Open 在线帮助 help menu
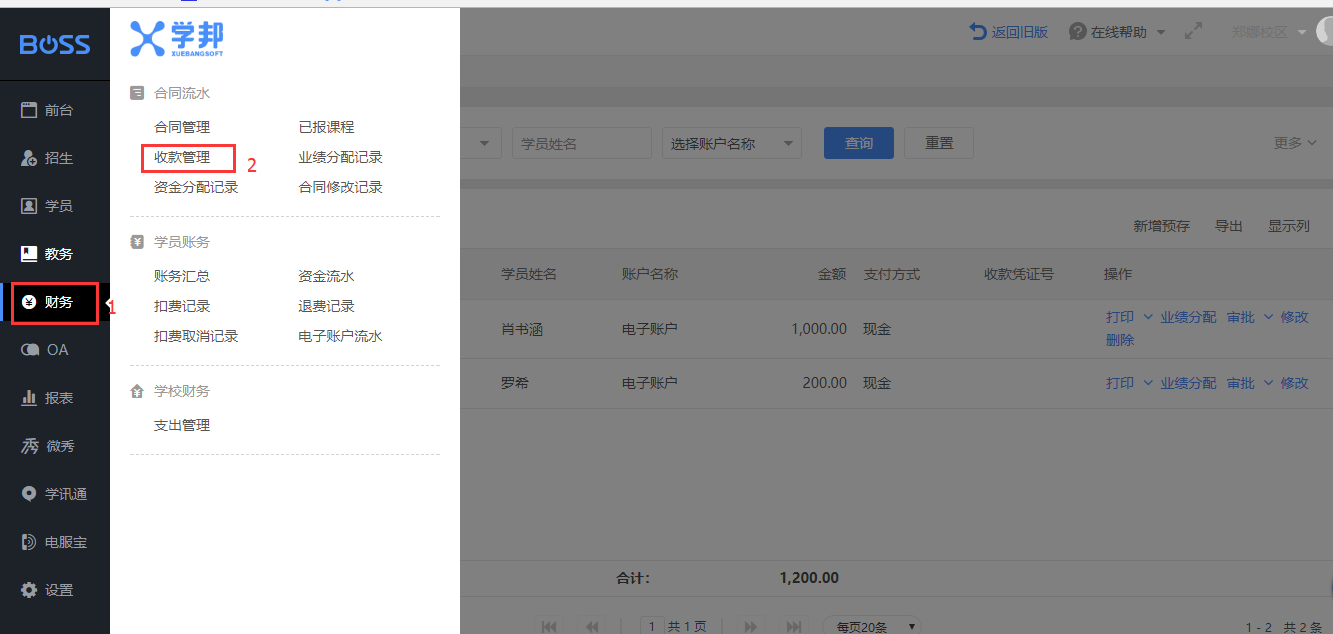 (x=1117, y=32)
